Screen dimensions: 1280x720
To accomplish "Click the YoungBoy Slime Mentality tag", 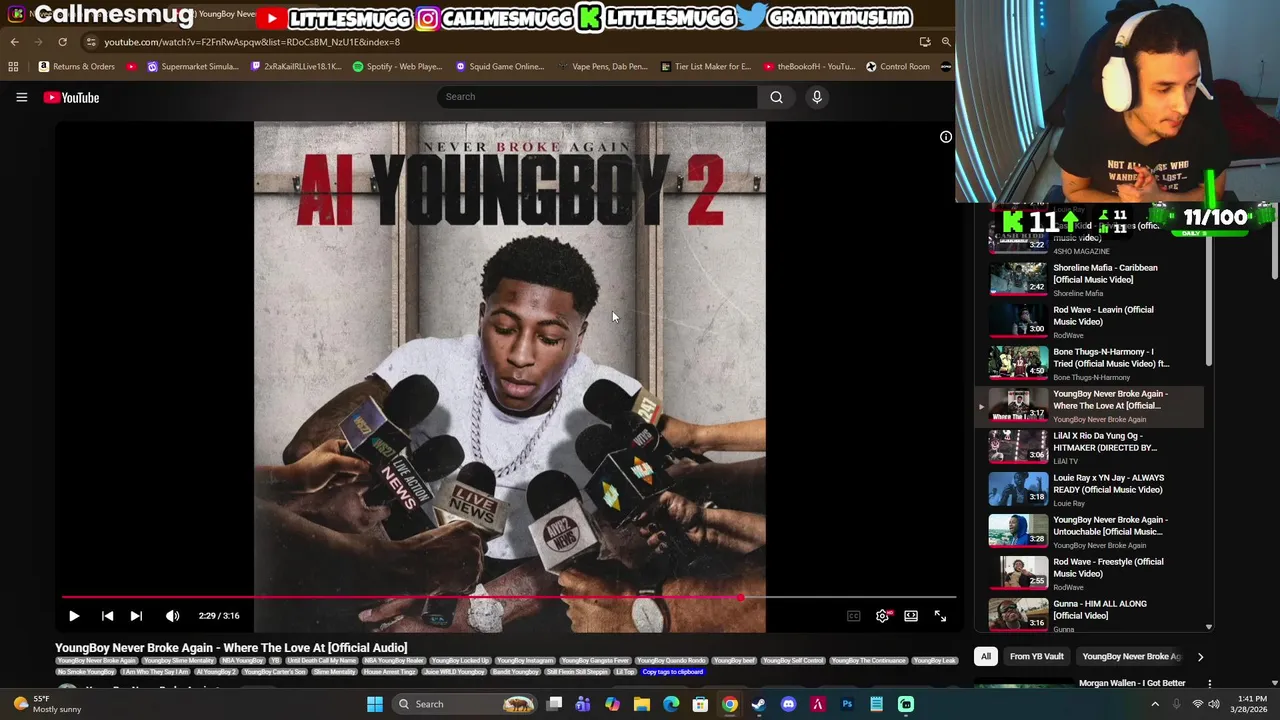I will point(181,661).
